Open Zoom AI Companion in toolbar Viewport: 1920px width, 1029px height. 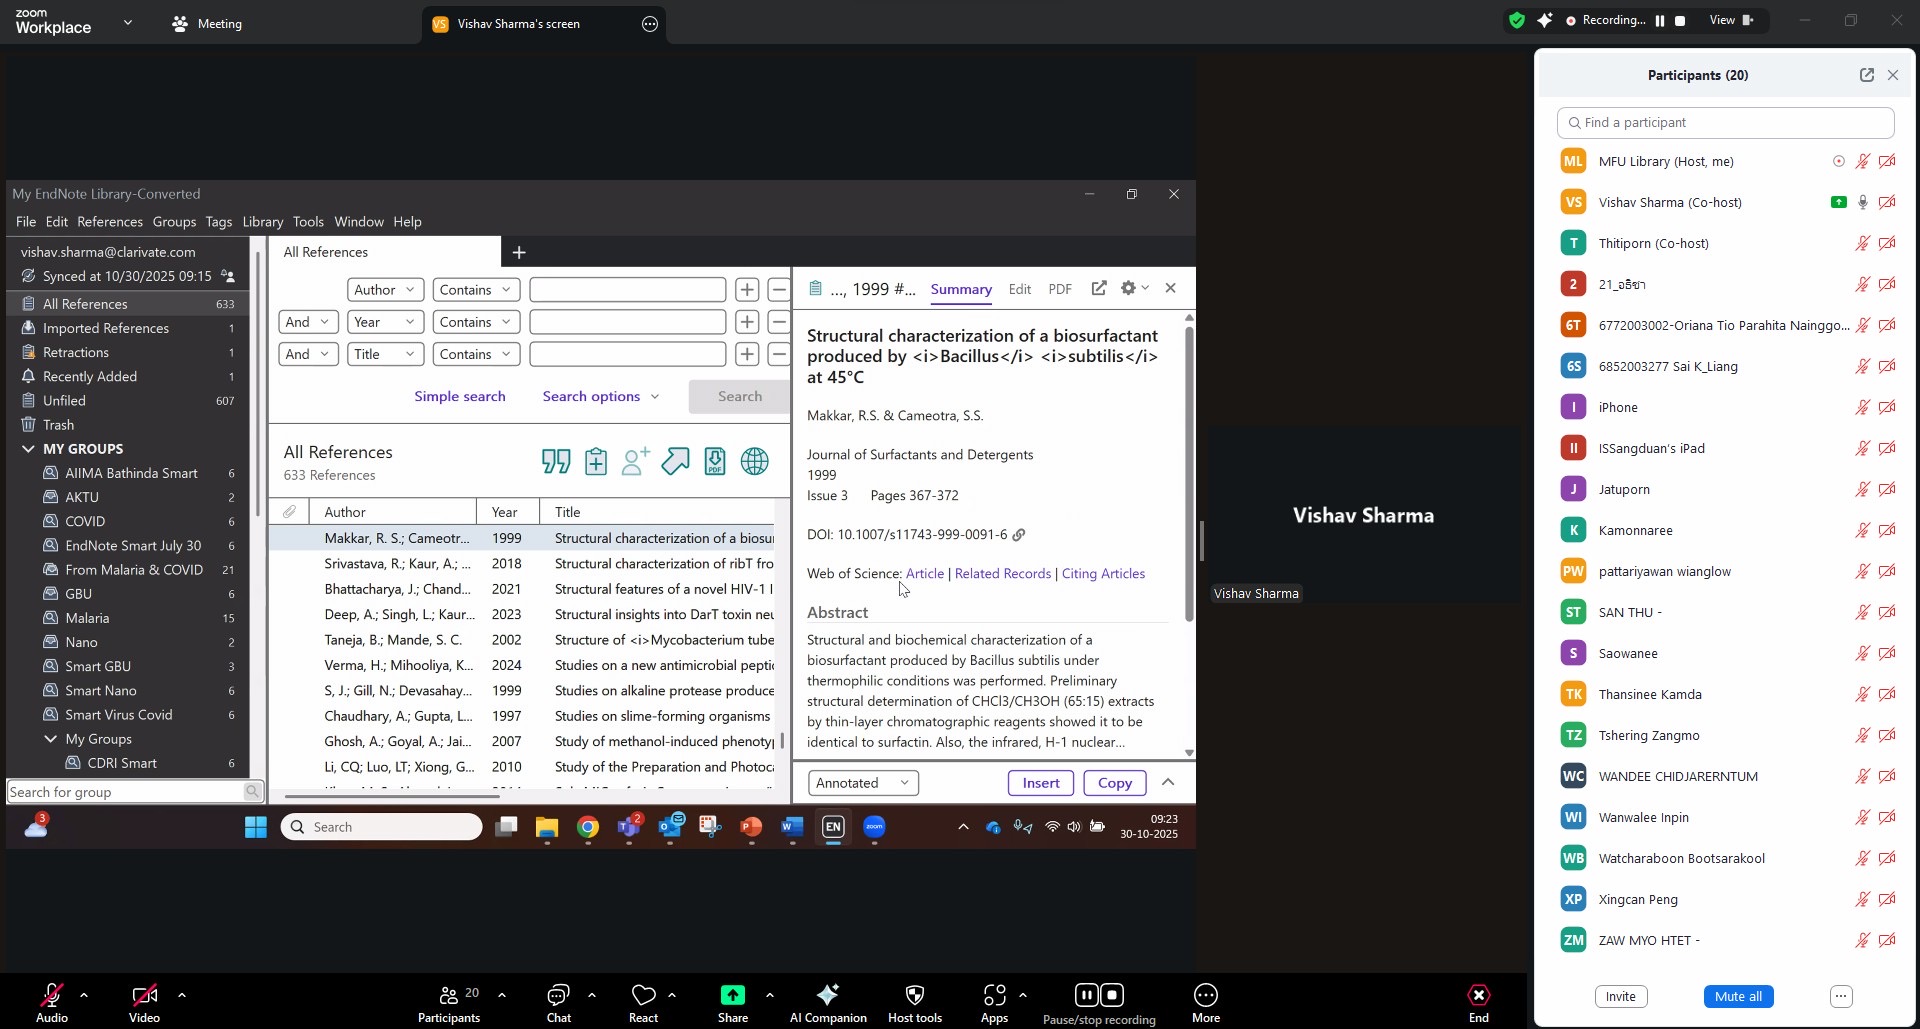[828, 1003]
